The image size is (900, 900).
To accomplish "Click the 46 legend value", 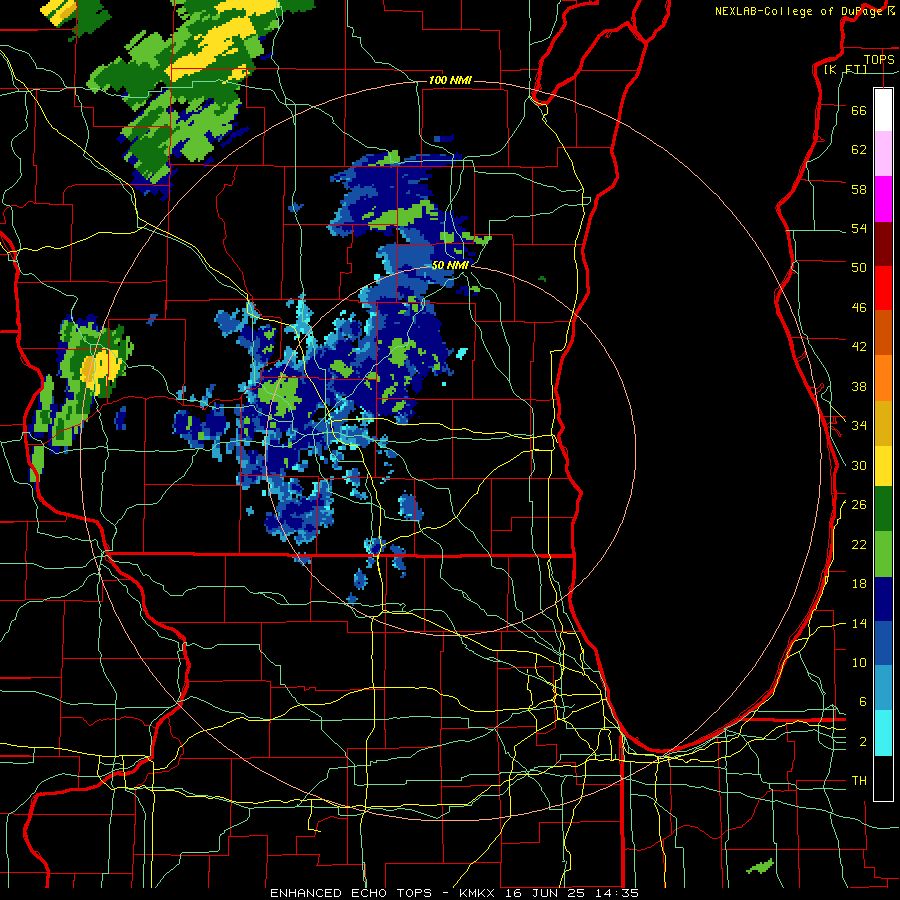I will coord(859,308).
